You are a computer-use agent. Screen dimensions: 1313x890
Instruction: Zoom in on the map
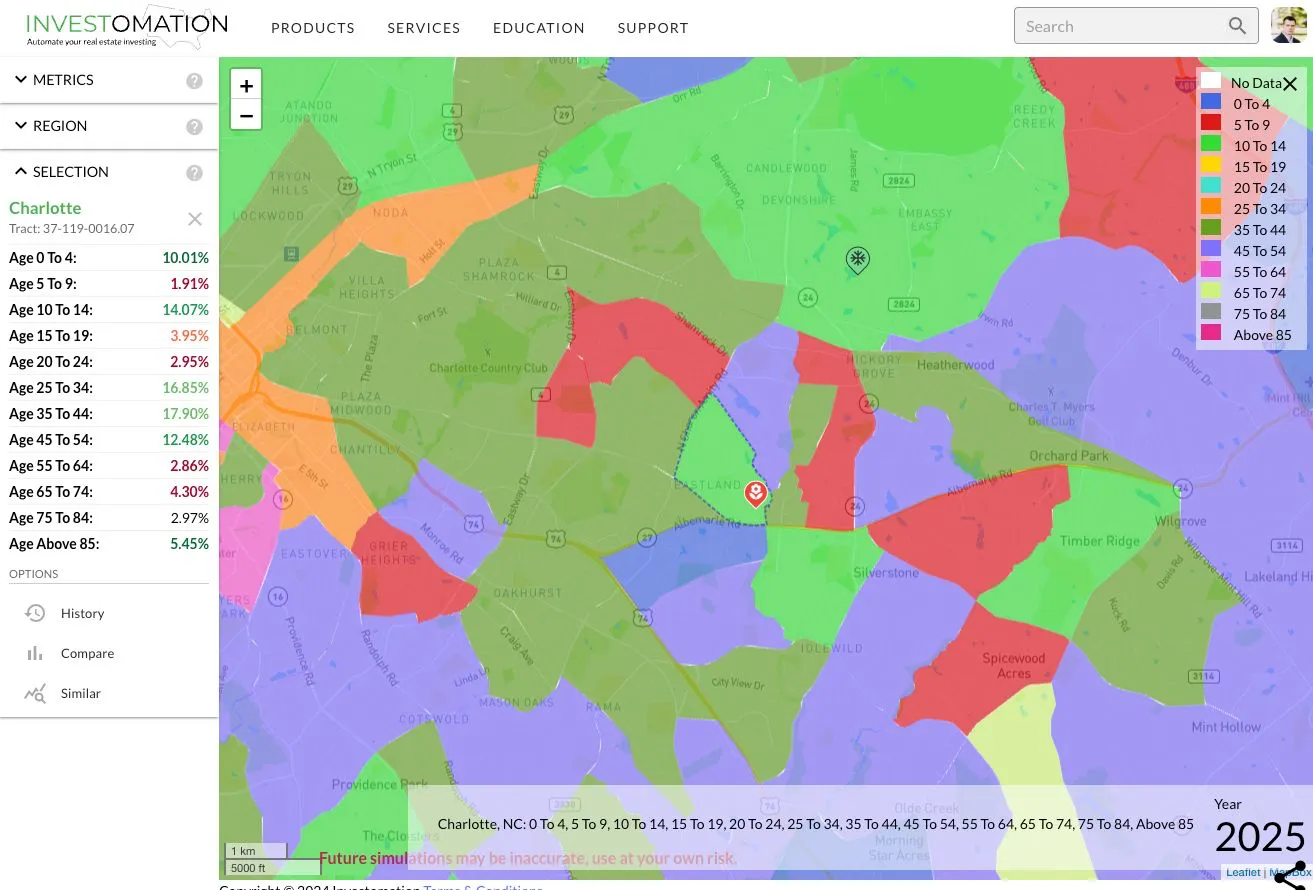coord(246,85)
